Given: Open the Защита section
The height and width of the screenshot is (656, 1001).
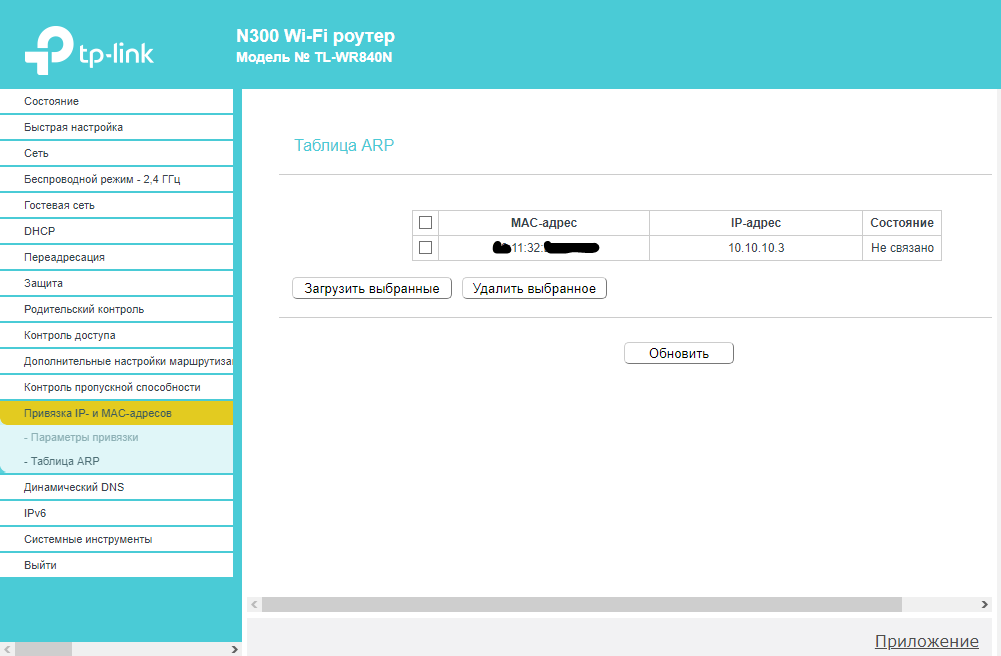Looking at the screenshot, I should point(116,283).
